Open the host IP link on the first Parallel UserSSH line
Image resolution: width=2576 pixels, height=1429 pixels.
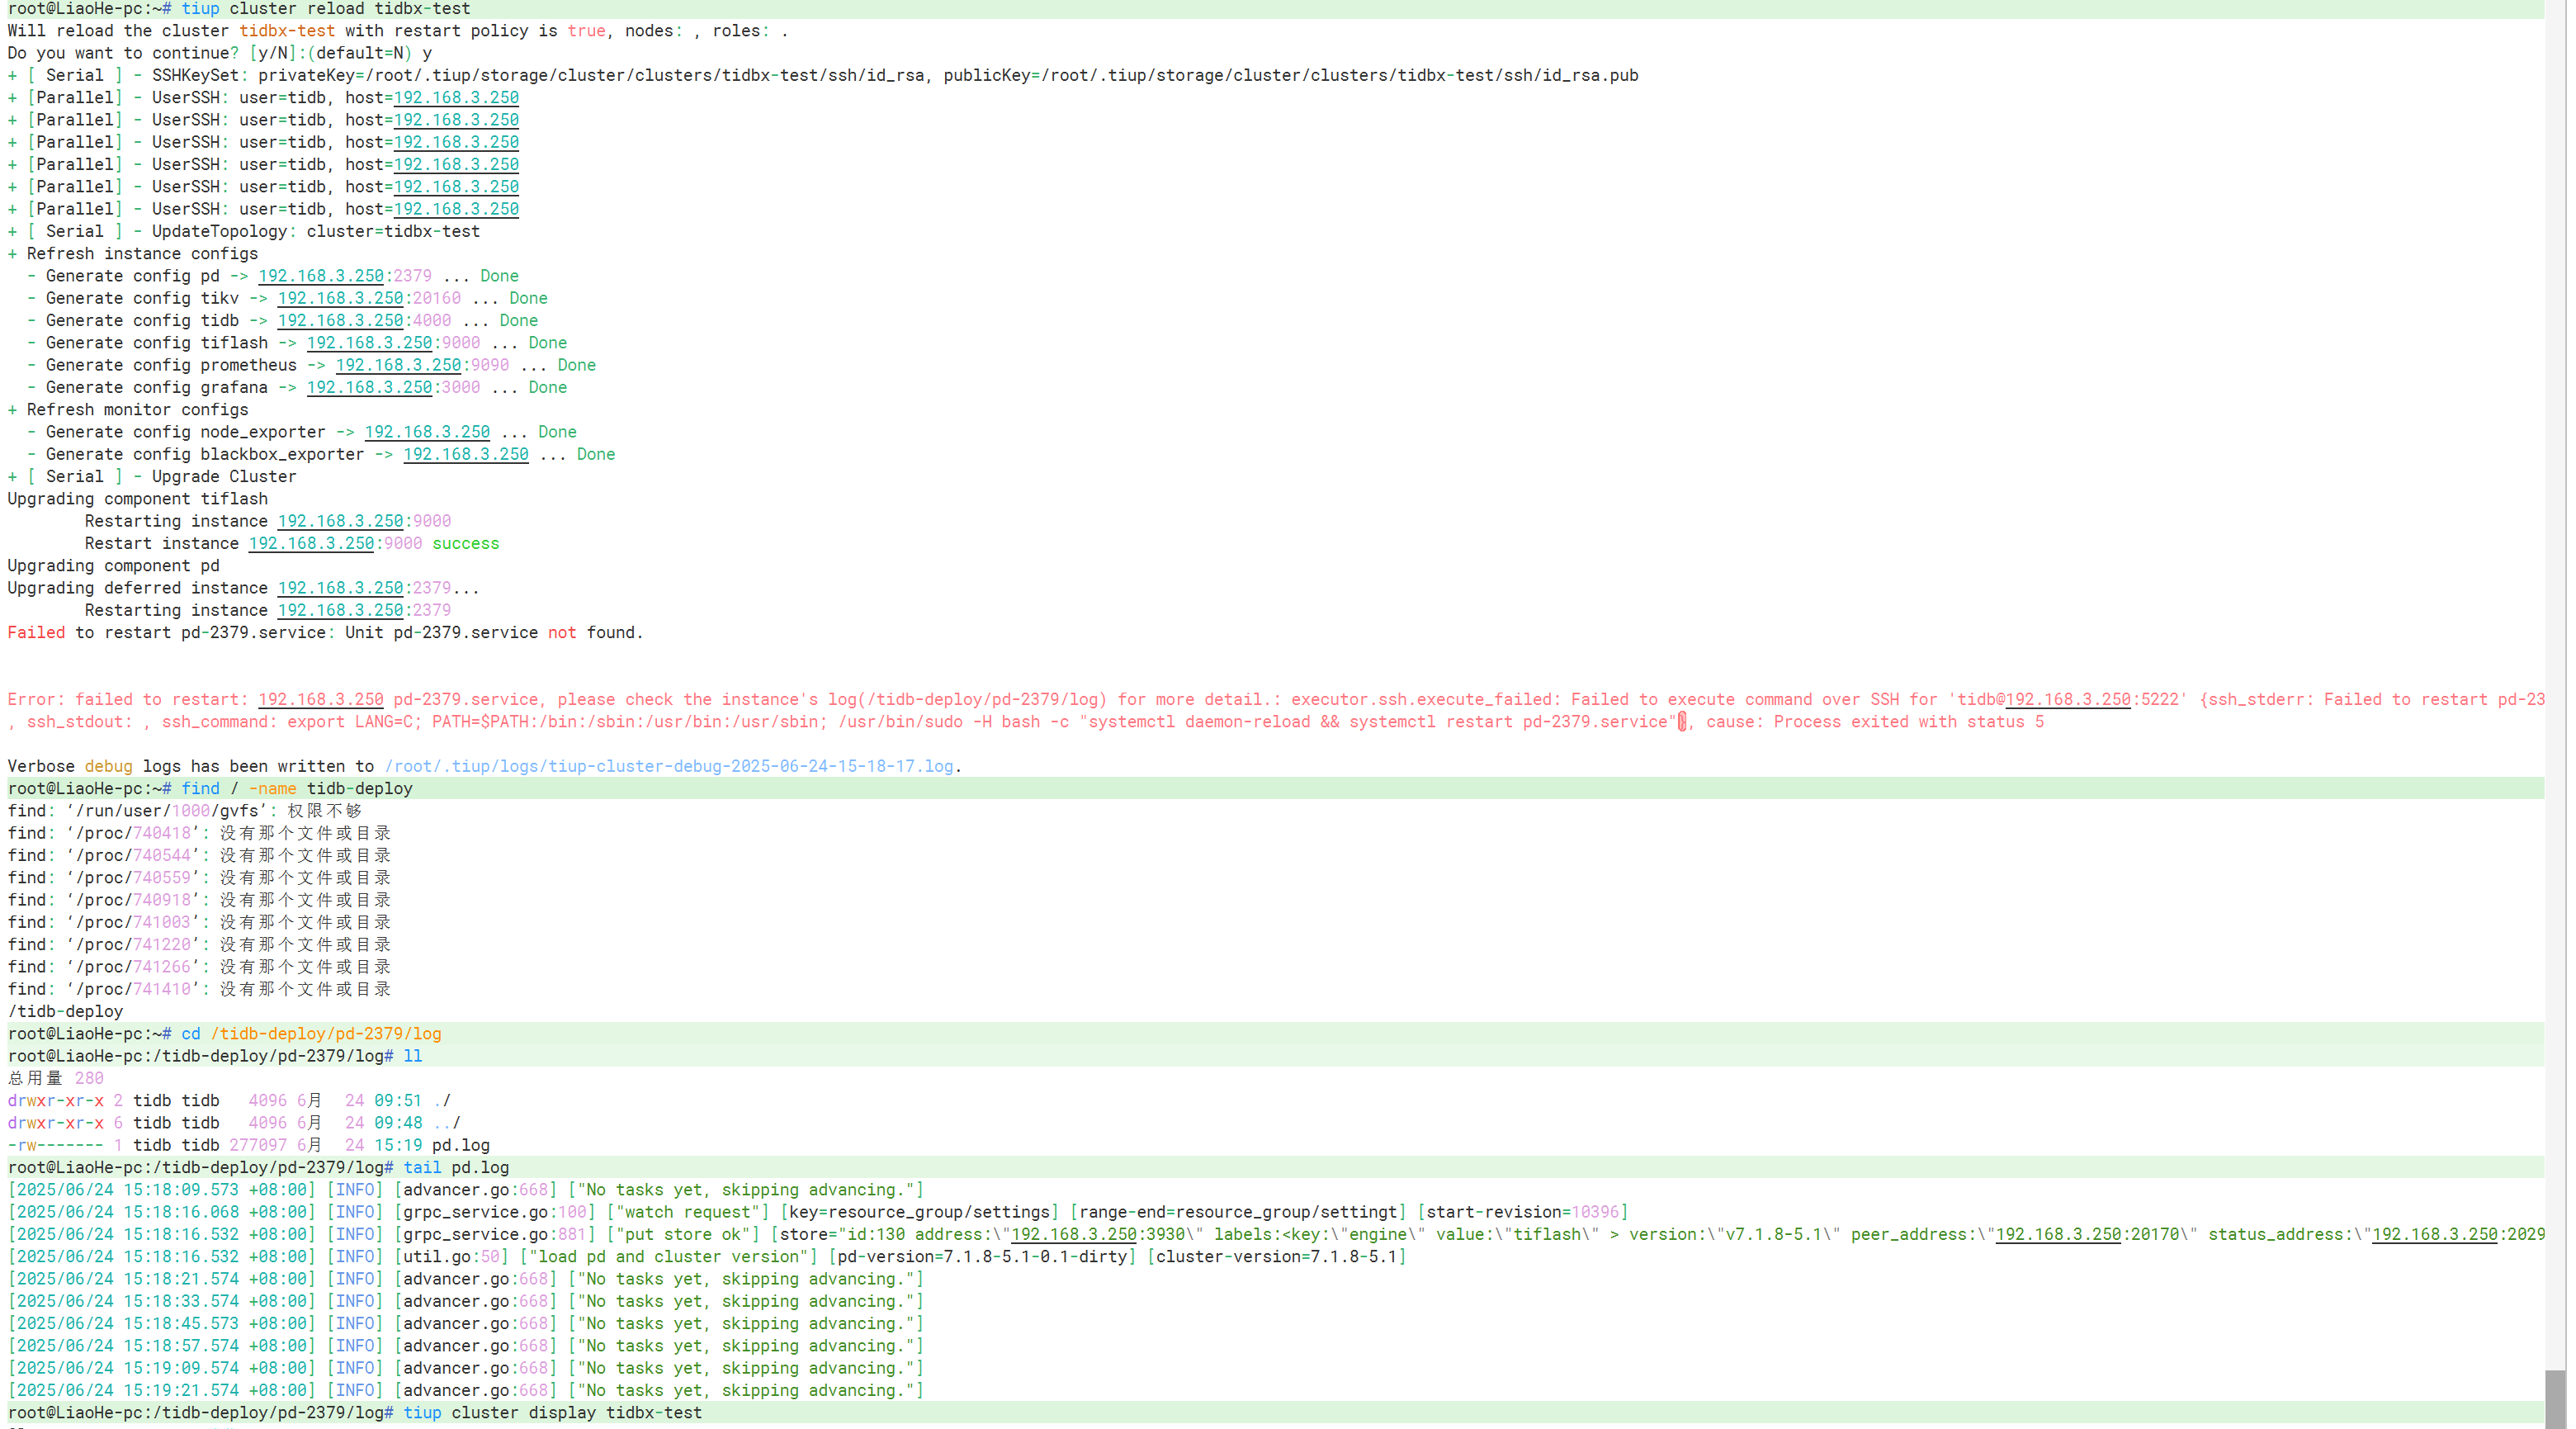coord(456,98)
